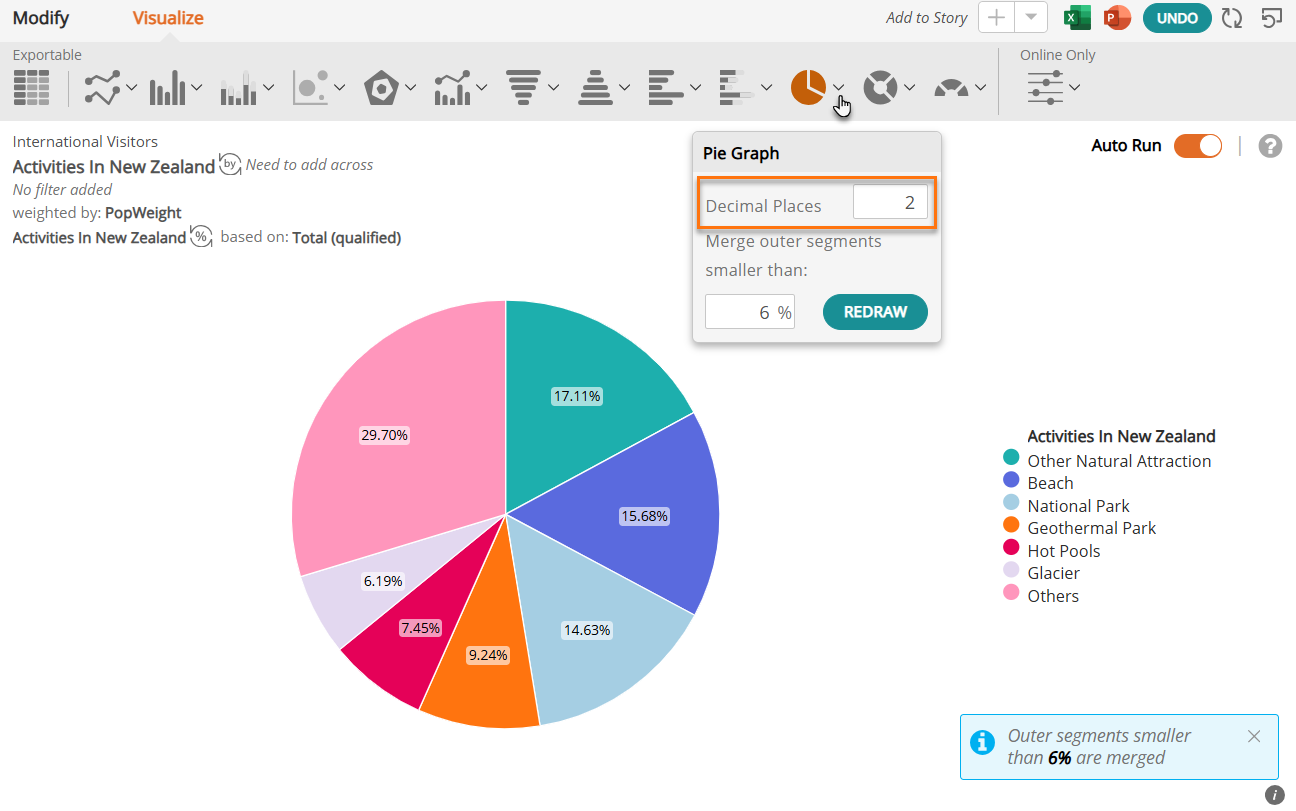Viewport: 1296px width, 811px height.
Task: Expand line graph options arrow
Action: click(x=131, y=88)
